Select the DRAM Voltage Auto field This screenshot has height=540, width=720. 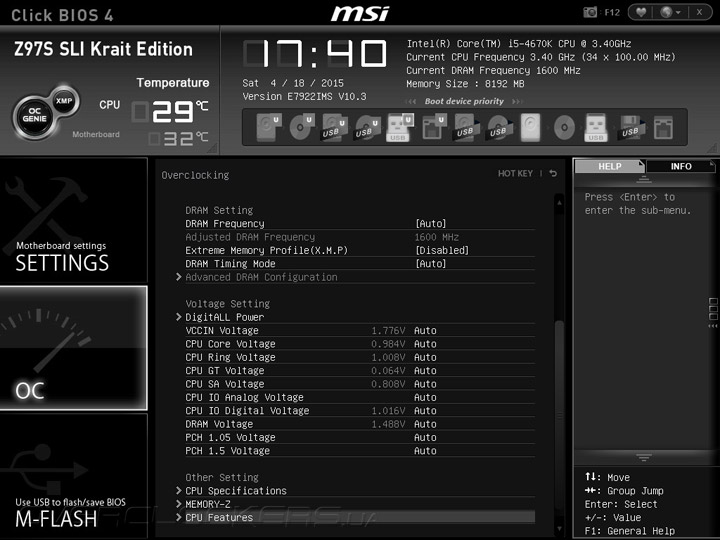point(425,424)
